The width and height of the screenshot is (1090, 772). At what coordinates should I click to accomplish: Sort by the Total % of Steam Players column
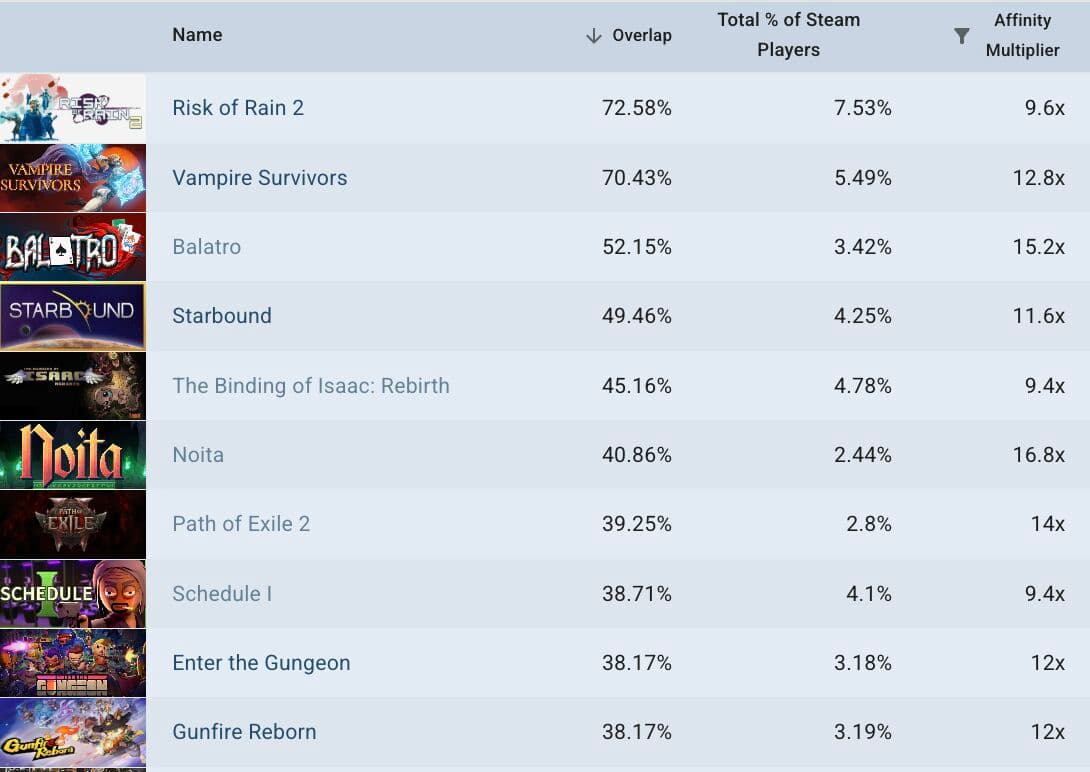(x=789, y=34)
